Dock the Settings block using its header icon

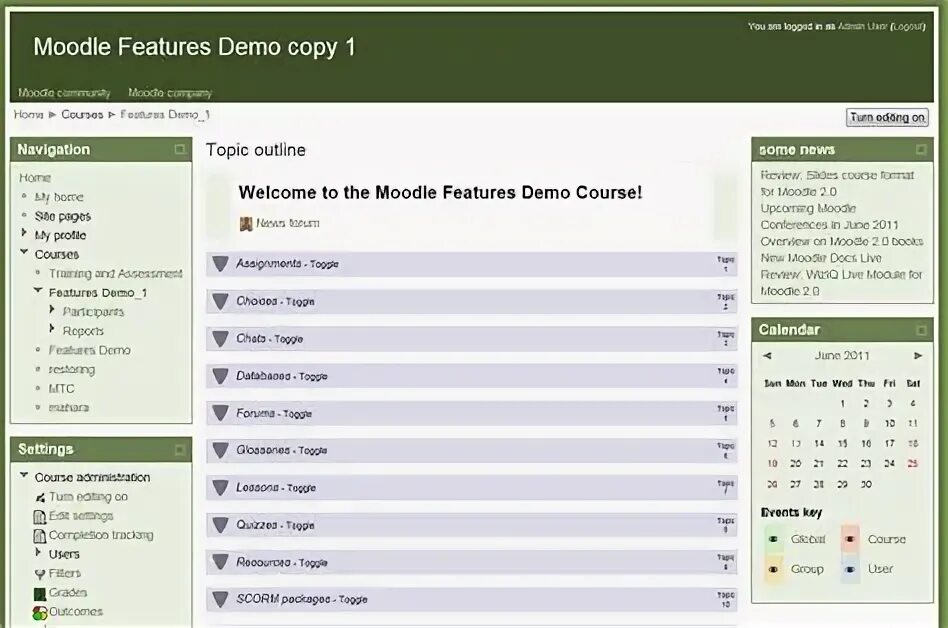pos(180,450)
